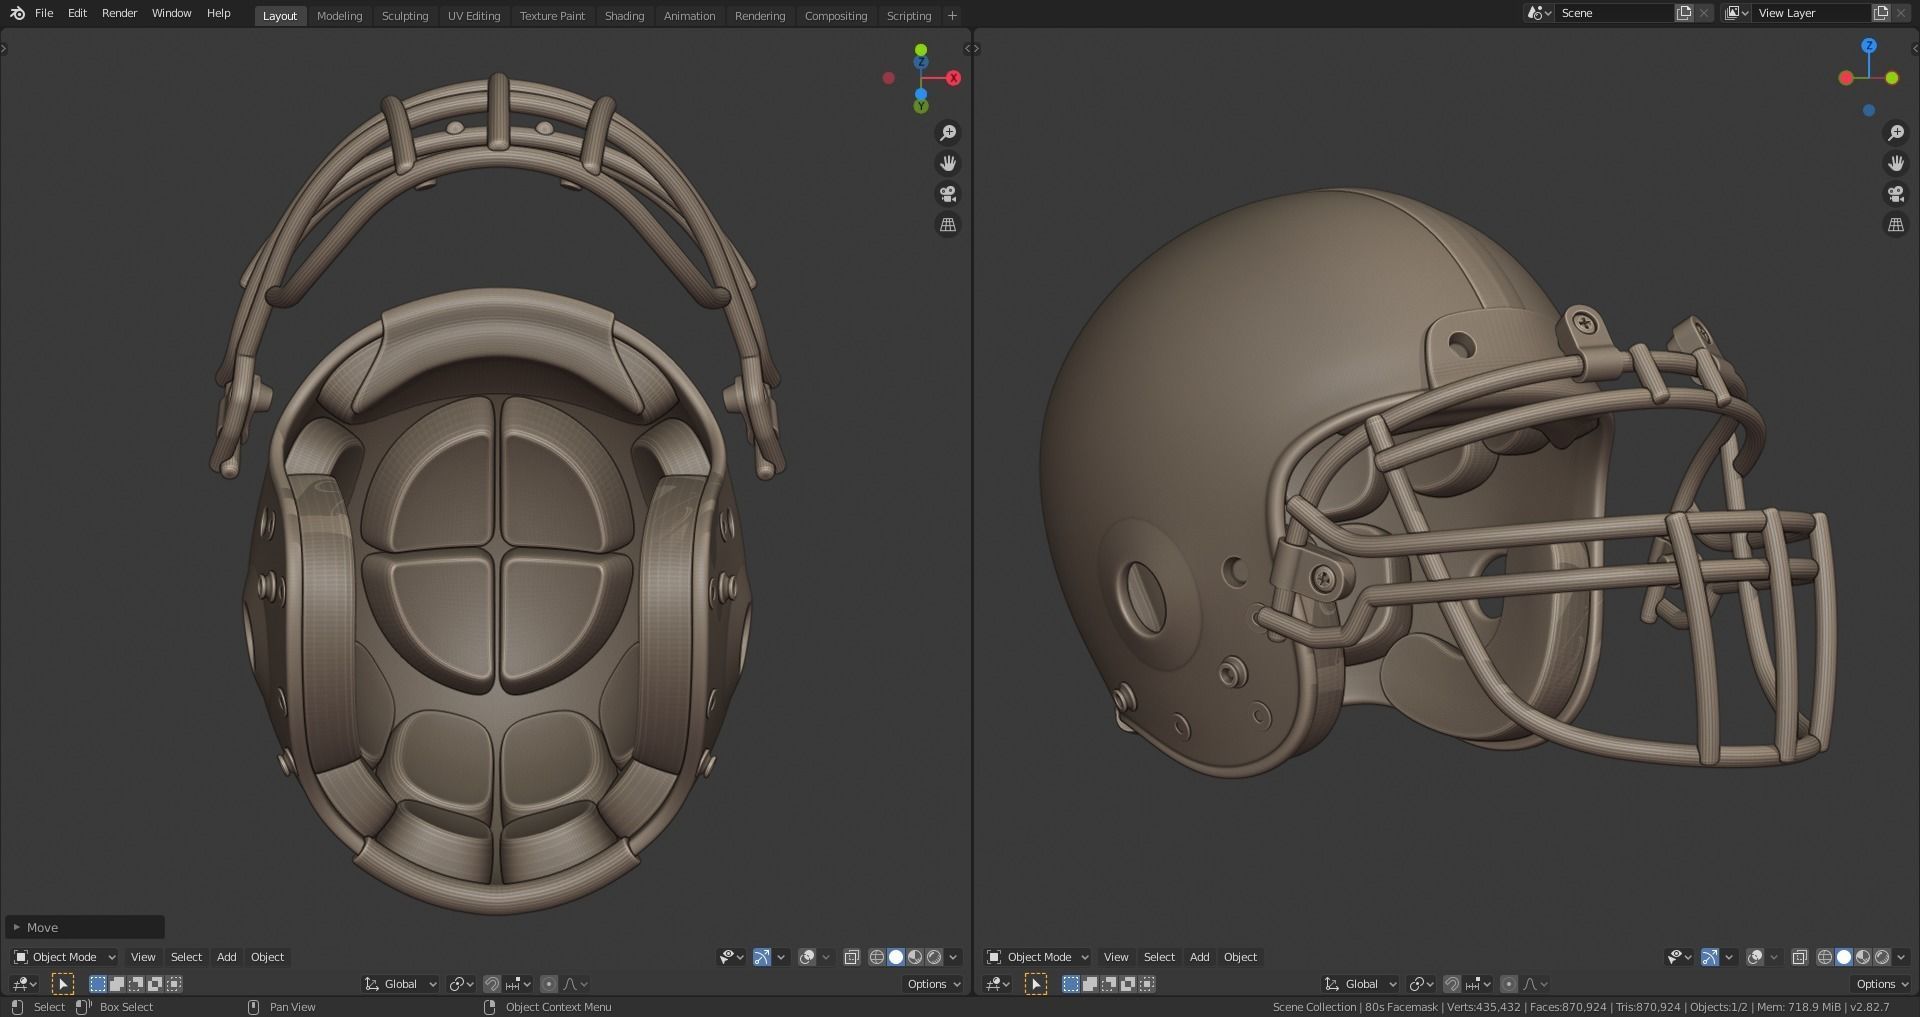This screenshot has height=1017, width=1920.
Task: Switch left viewport to rendered shading
Action: pyautogui.click(x=934, y=957)
